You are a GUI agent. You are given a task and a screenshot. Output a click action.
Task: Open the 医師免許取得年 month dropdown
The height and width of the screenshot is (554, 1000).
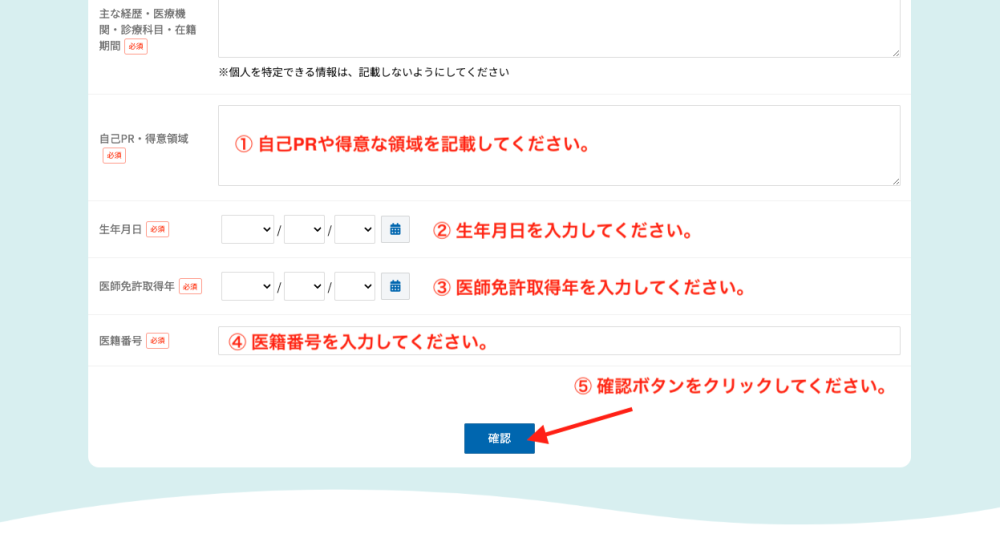pyautogui.click(x=304, y=286)
